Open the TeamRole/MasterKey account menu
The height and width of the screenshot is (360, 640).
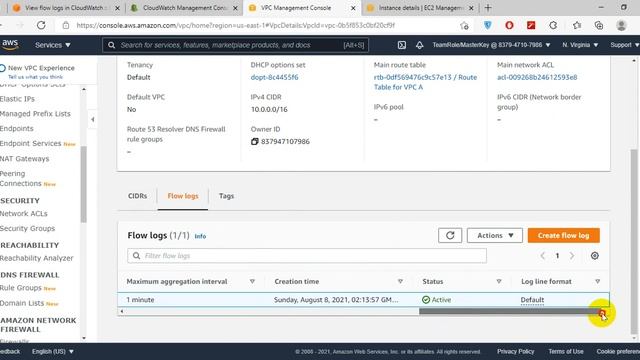click(x=491, y=45)
